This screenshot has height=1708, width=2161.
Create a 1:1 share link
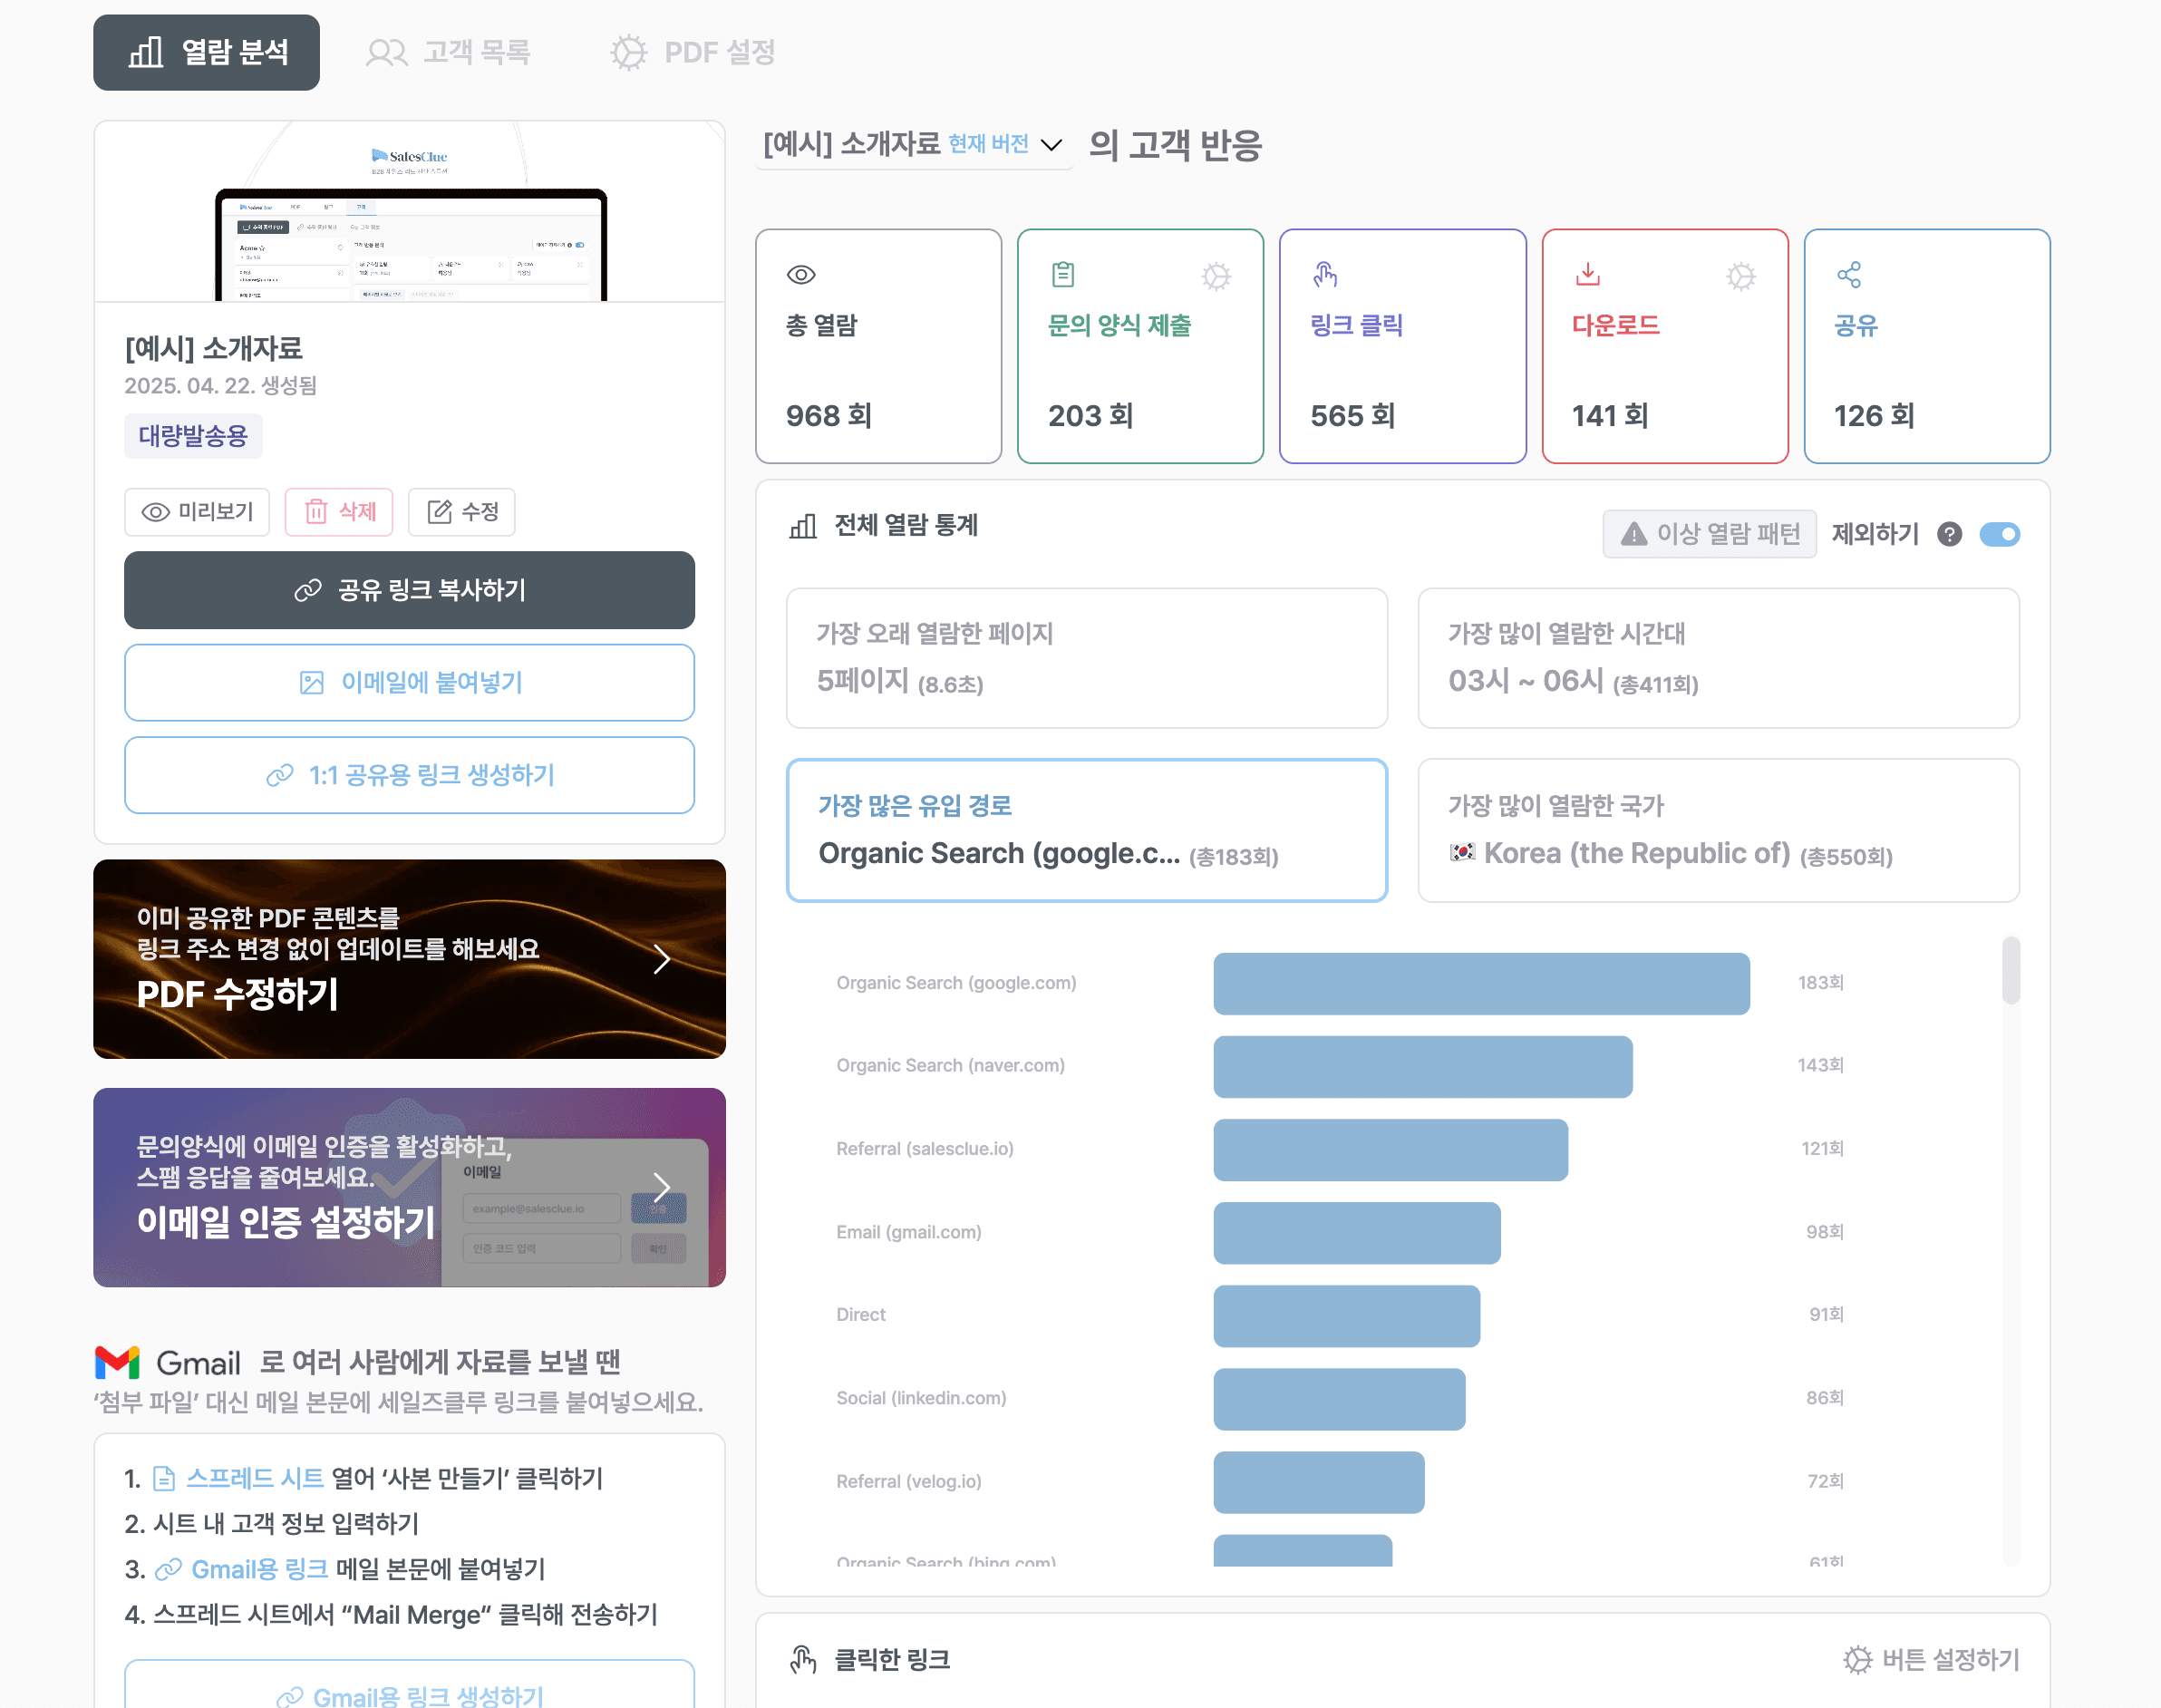coord(409,775)
